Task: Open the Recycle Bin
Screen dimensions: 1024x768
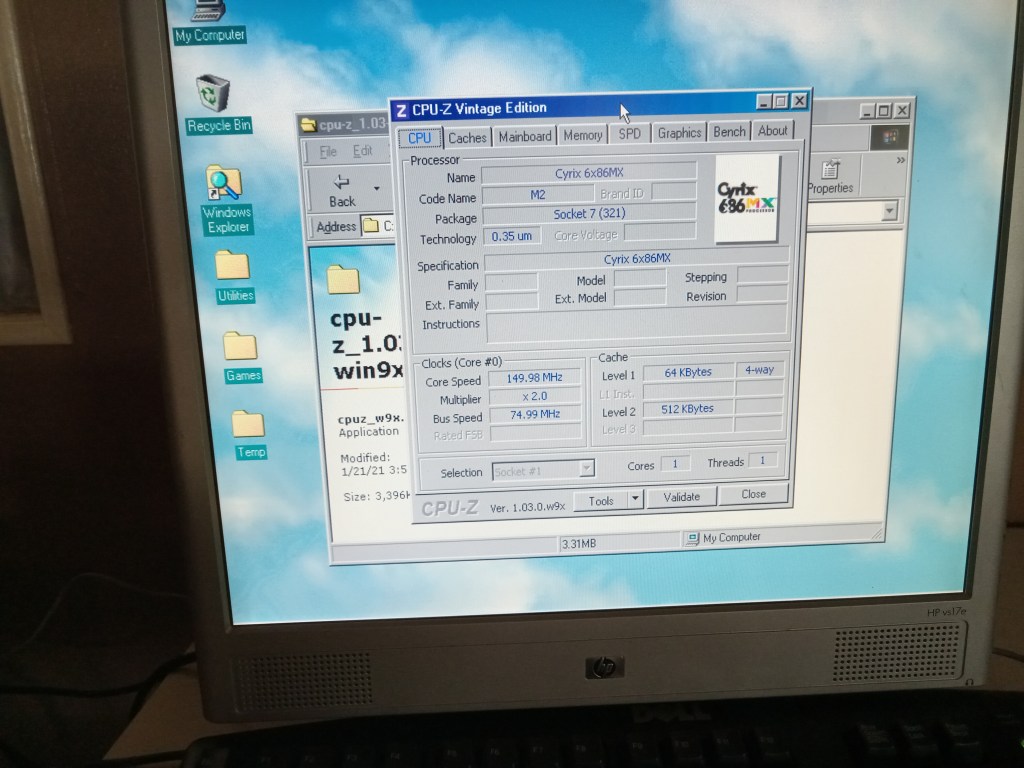Action: point(213,95)
